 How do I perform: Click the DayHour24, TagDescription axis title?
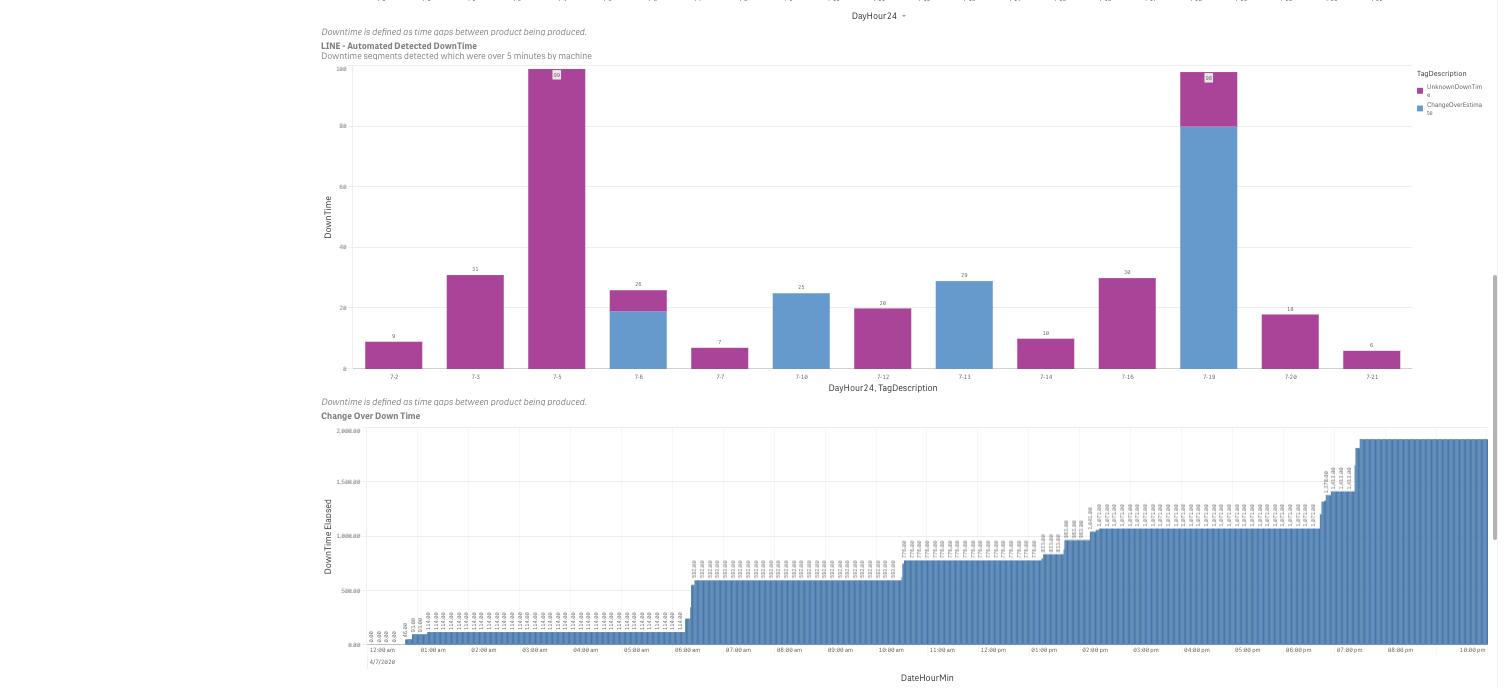point(883,388)
